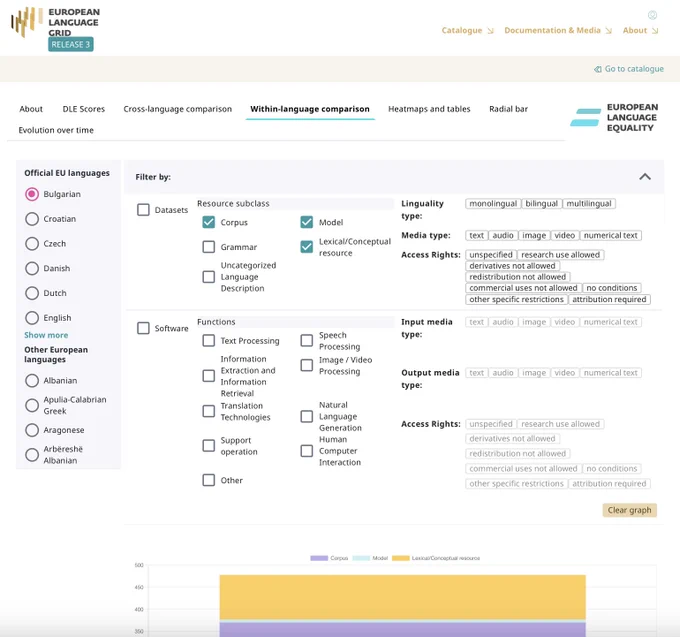Click the purple Corpus bar segment
Image resolution: width=680 pixels, height=637 pixels.
pos(402,630)
